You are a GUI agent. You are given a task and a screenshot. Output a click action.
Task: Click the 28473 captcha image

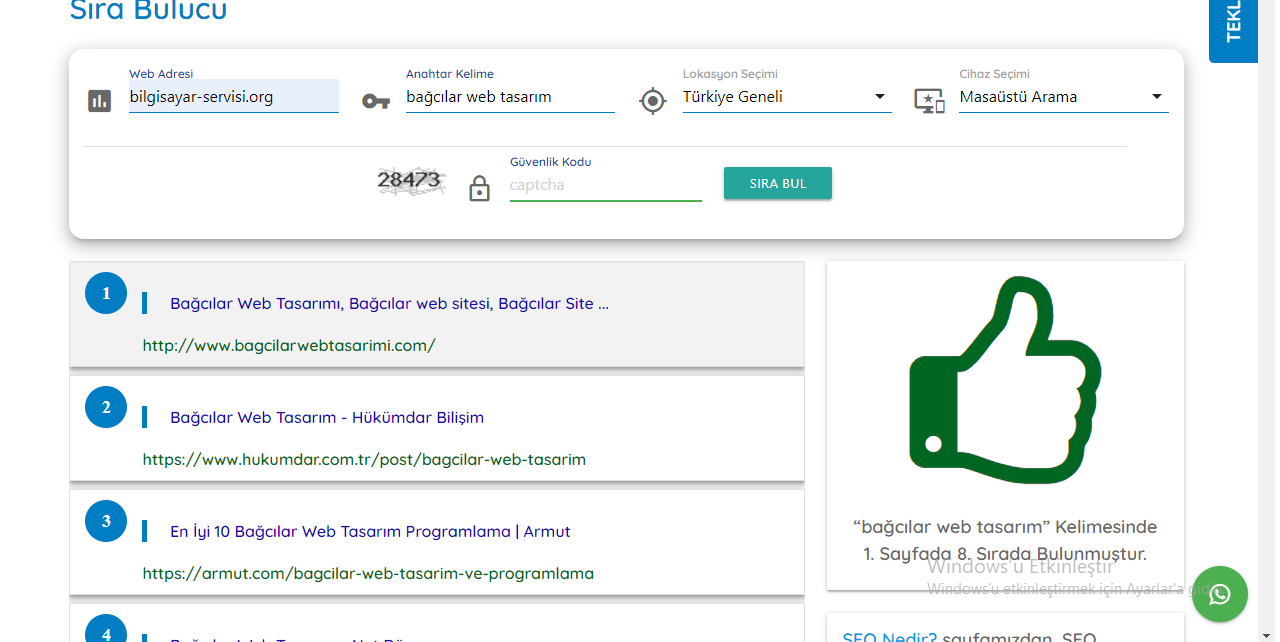coord(411,181)
